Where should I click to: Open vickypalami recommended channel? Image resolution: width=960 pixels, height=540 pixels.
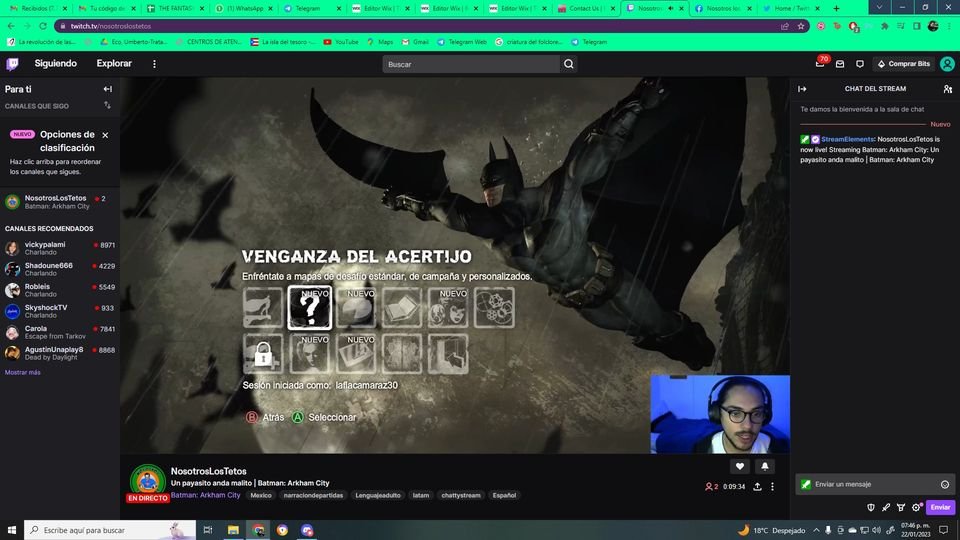(x=59, y=248)
